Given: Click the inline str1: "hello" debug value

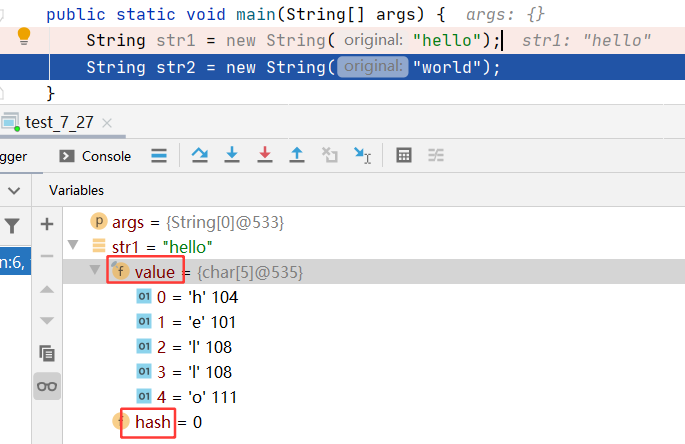Looking at the screenshot, I should pos(586,40).
